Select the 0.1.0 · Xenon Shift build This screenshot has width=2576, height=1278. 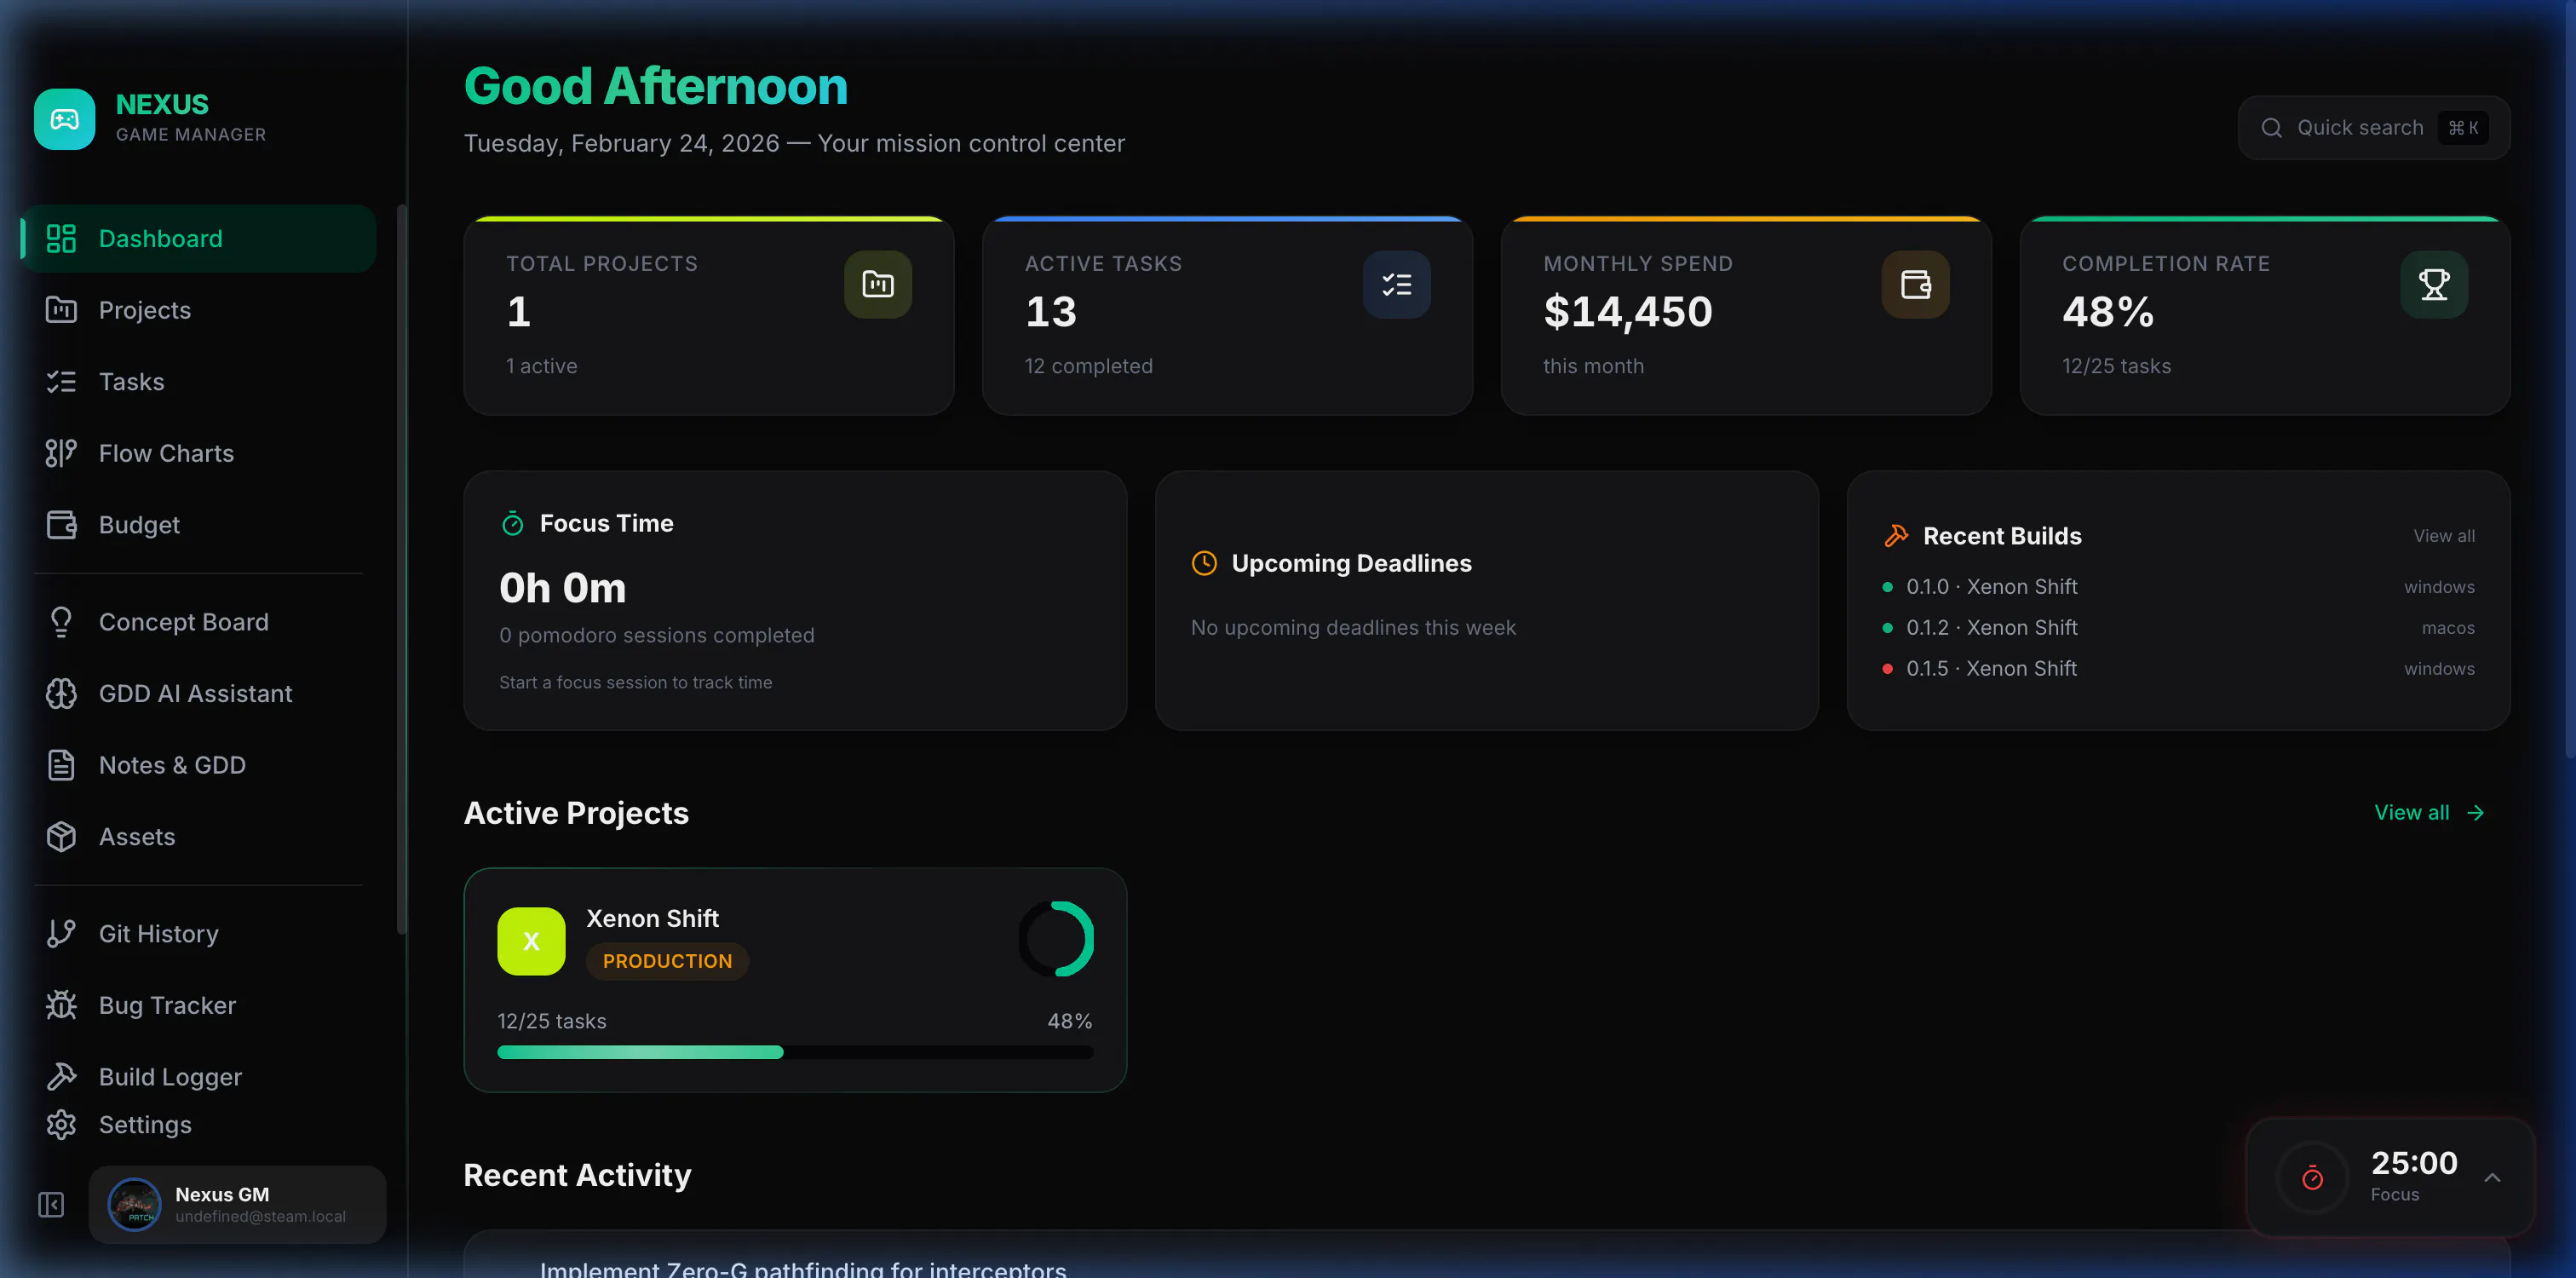tap(2178, 587)
